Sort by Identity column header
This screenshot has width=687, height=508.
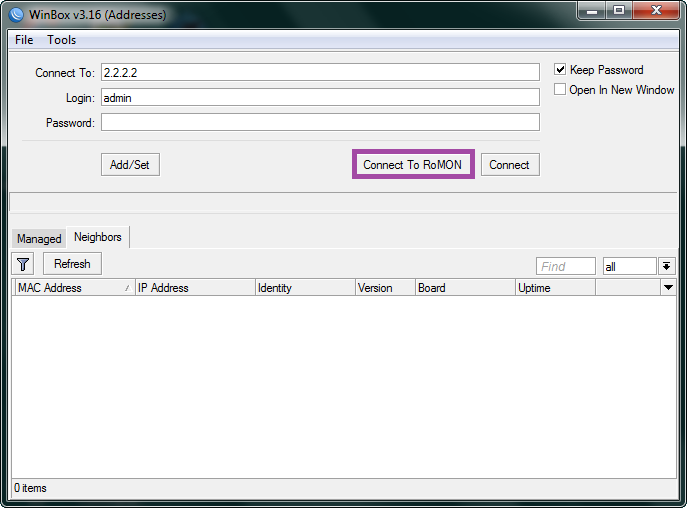[x=305, y=288]
